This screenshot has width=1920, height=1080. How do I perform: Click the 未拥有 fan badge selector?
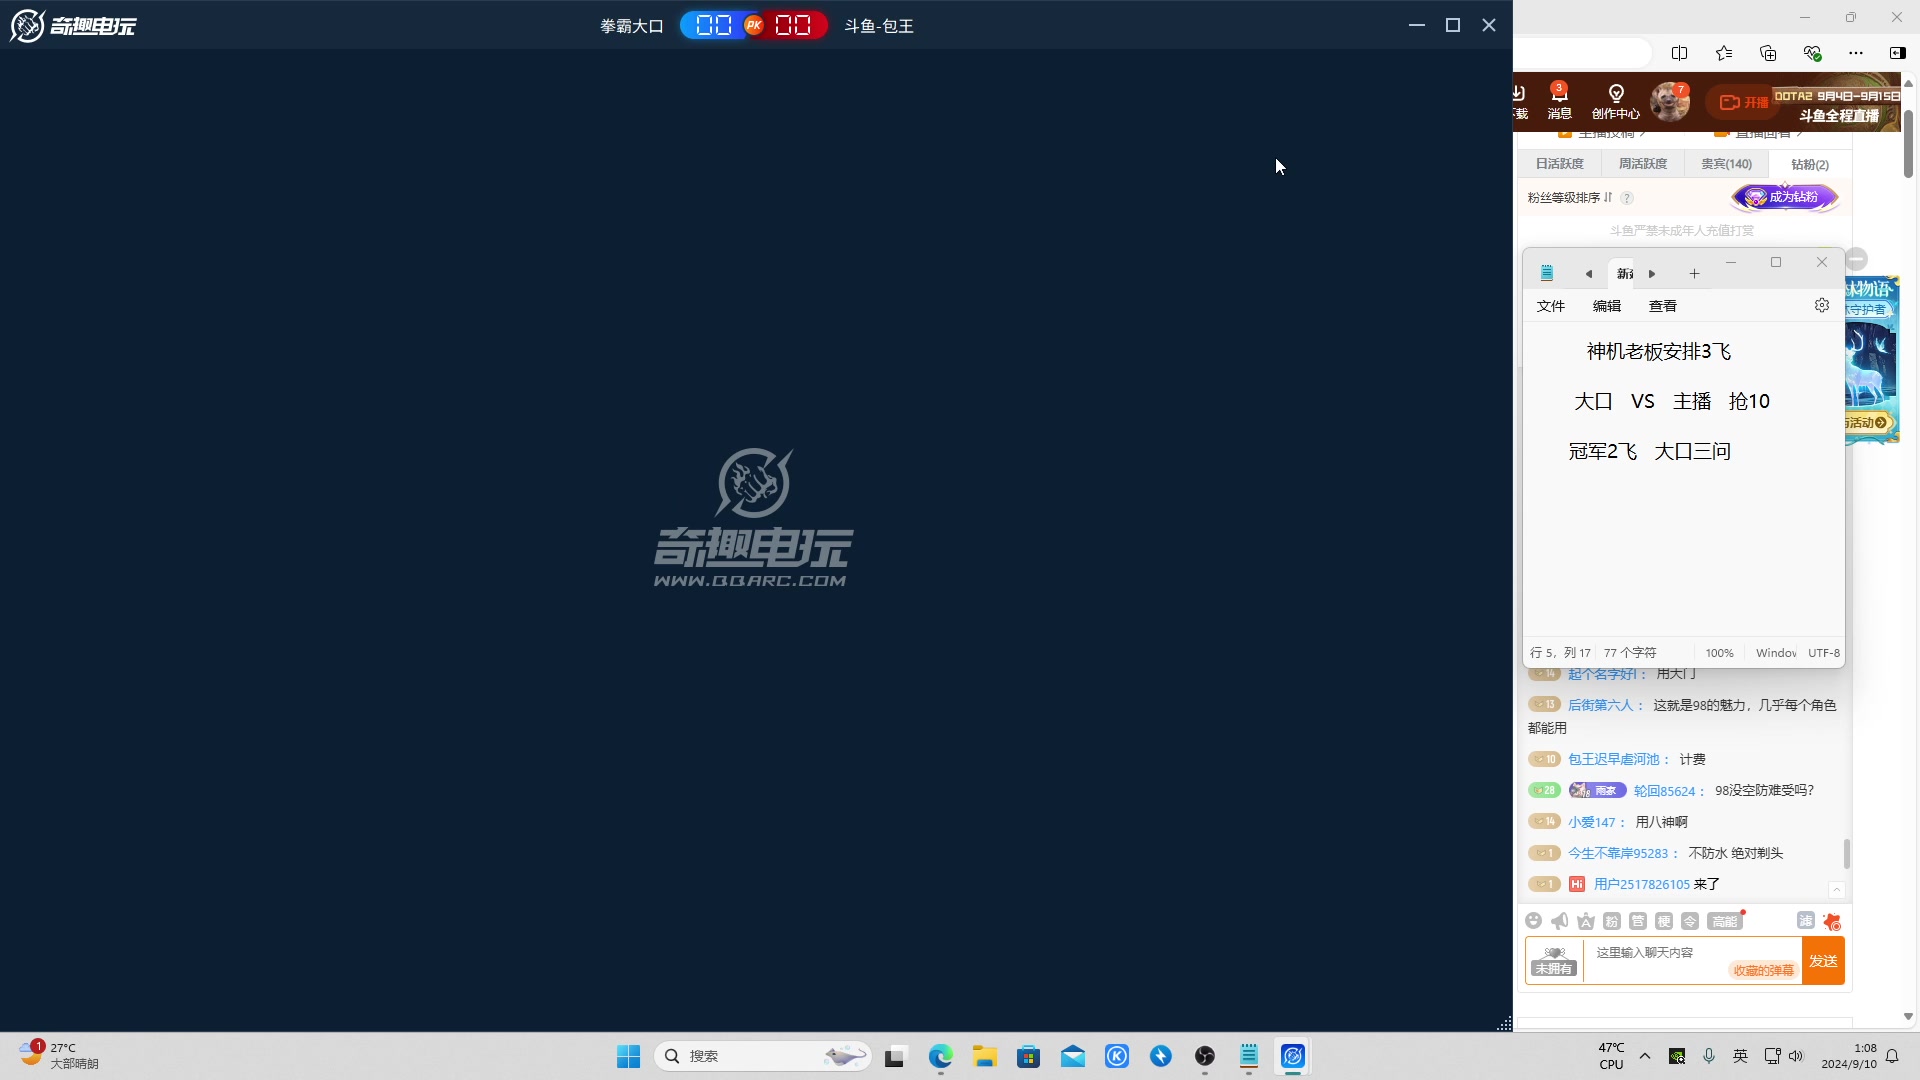(x=1554, y=961)
